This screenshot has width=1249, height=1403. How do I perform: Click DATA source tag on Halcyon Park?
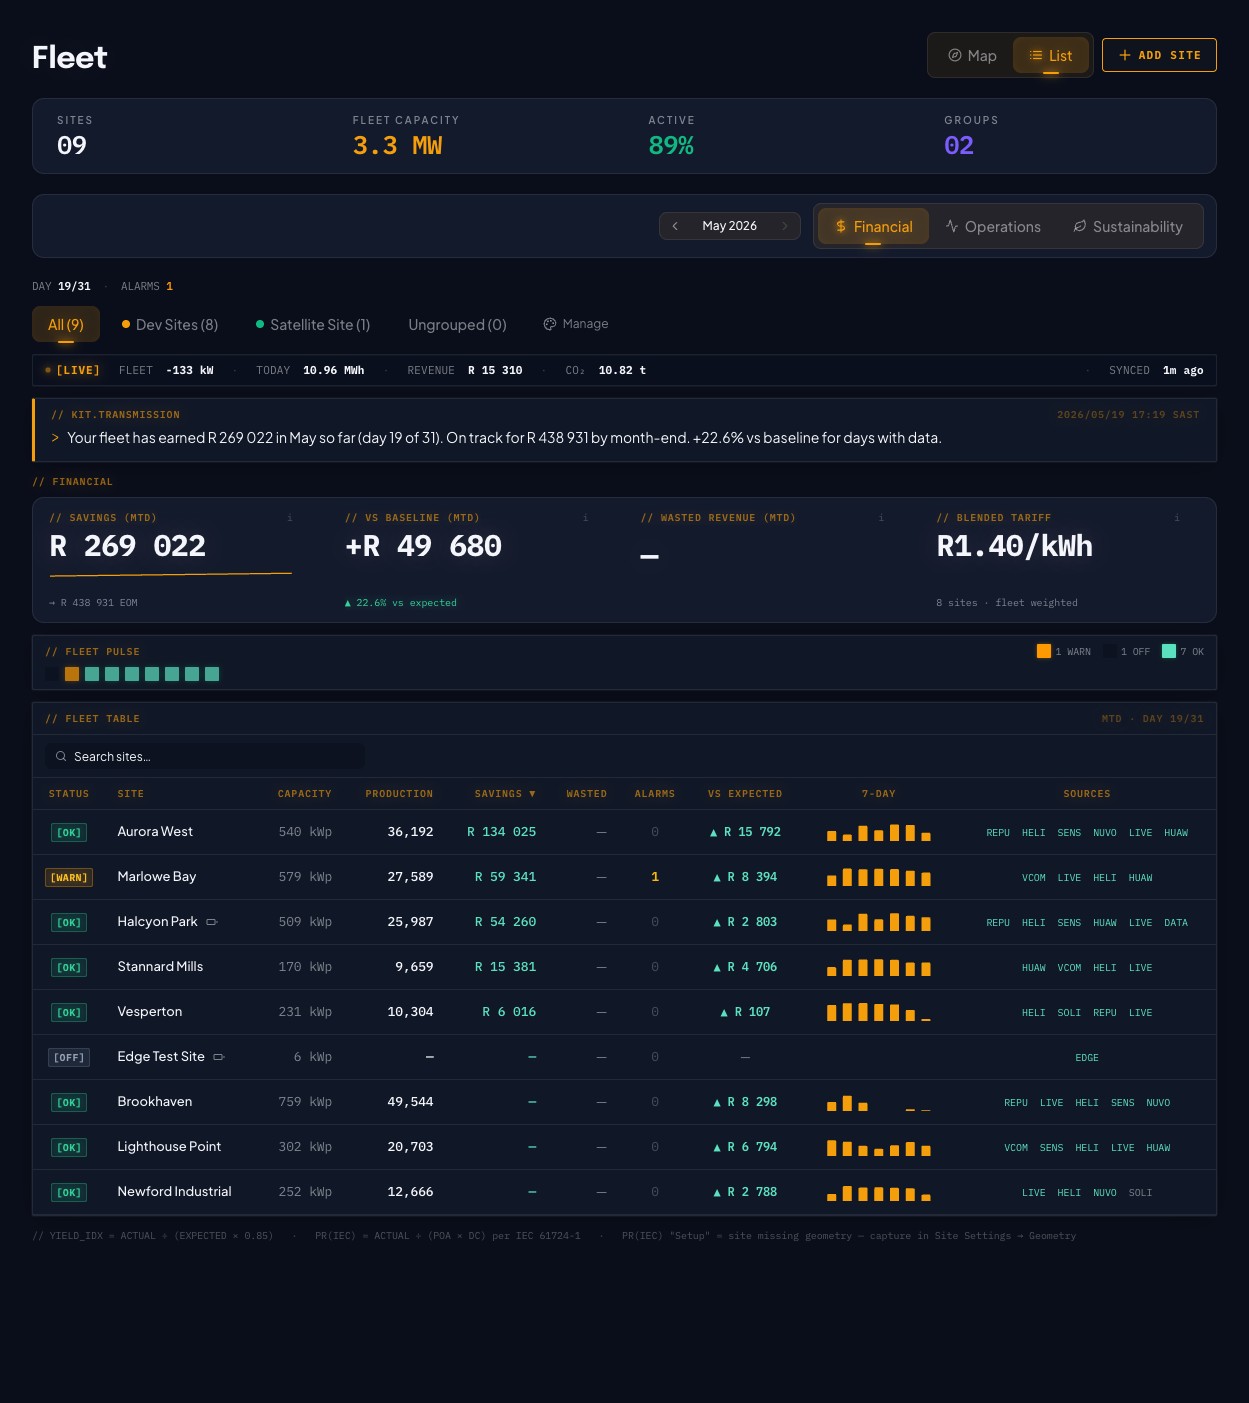point(1176,923)
